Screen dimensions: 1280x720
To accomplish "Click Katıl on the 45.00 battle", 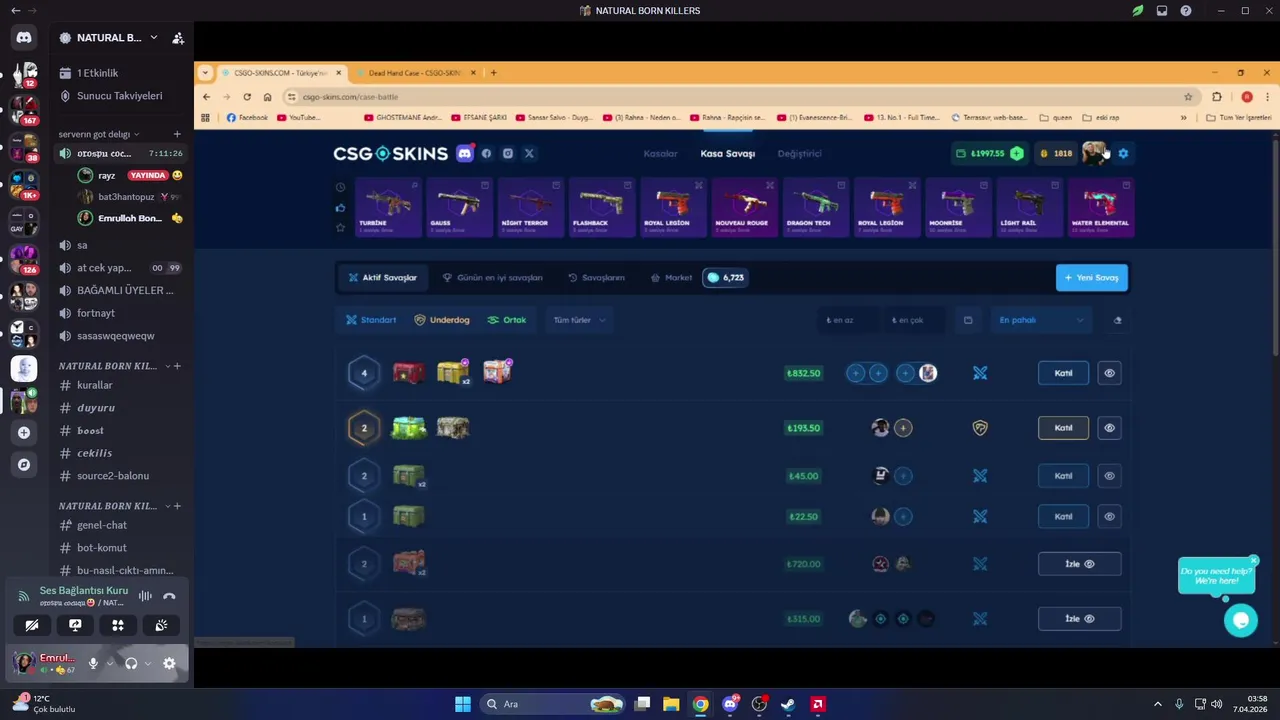I will point(1063,476).
